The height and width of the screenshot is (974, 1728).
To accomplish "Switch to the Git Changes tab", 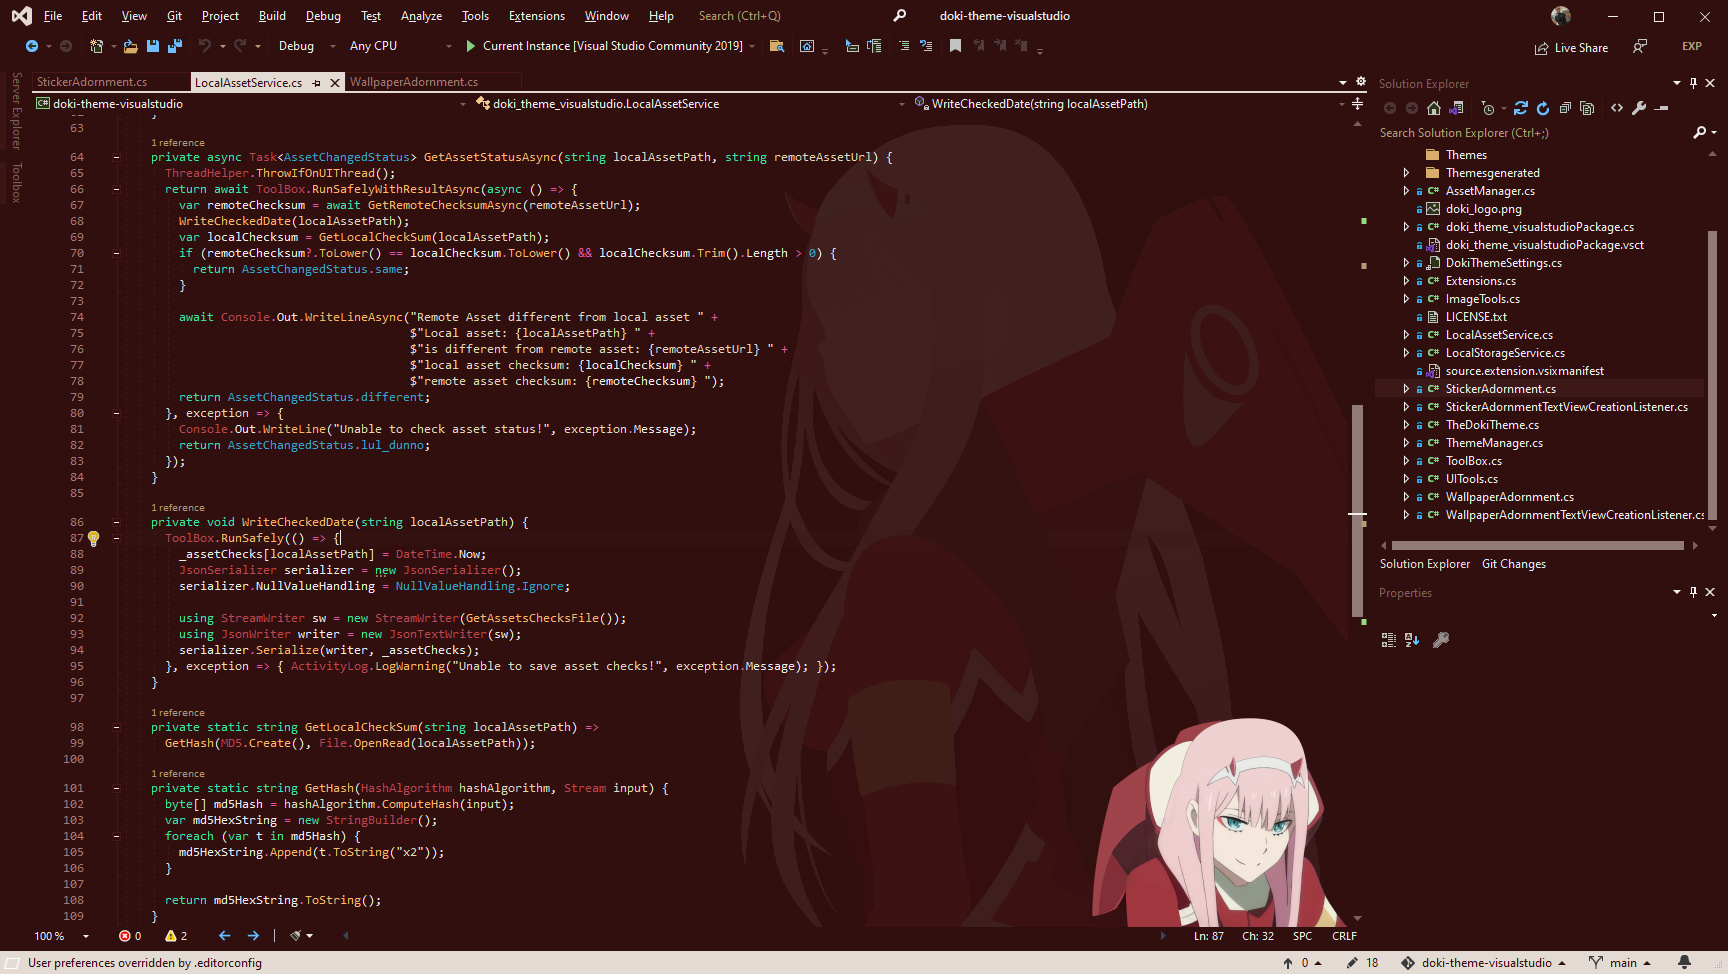I will pyautogui.click(x=1513, y=564).
